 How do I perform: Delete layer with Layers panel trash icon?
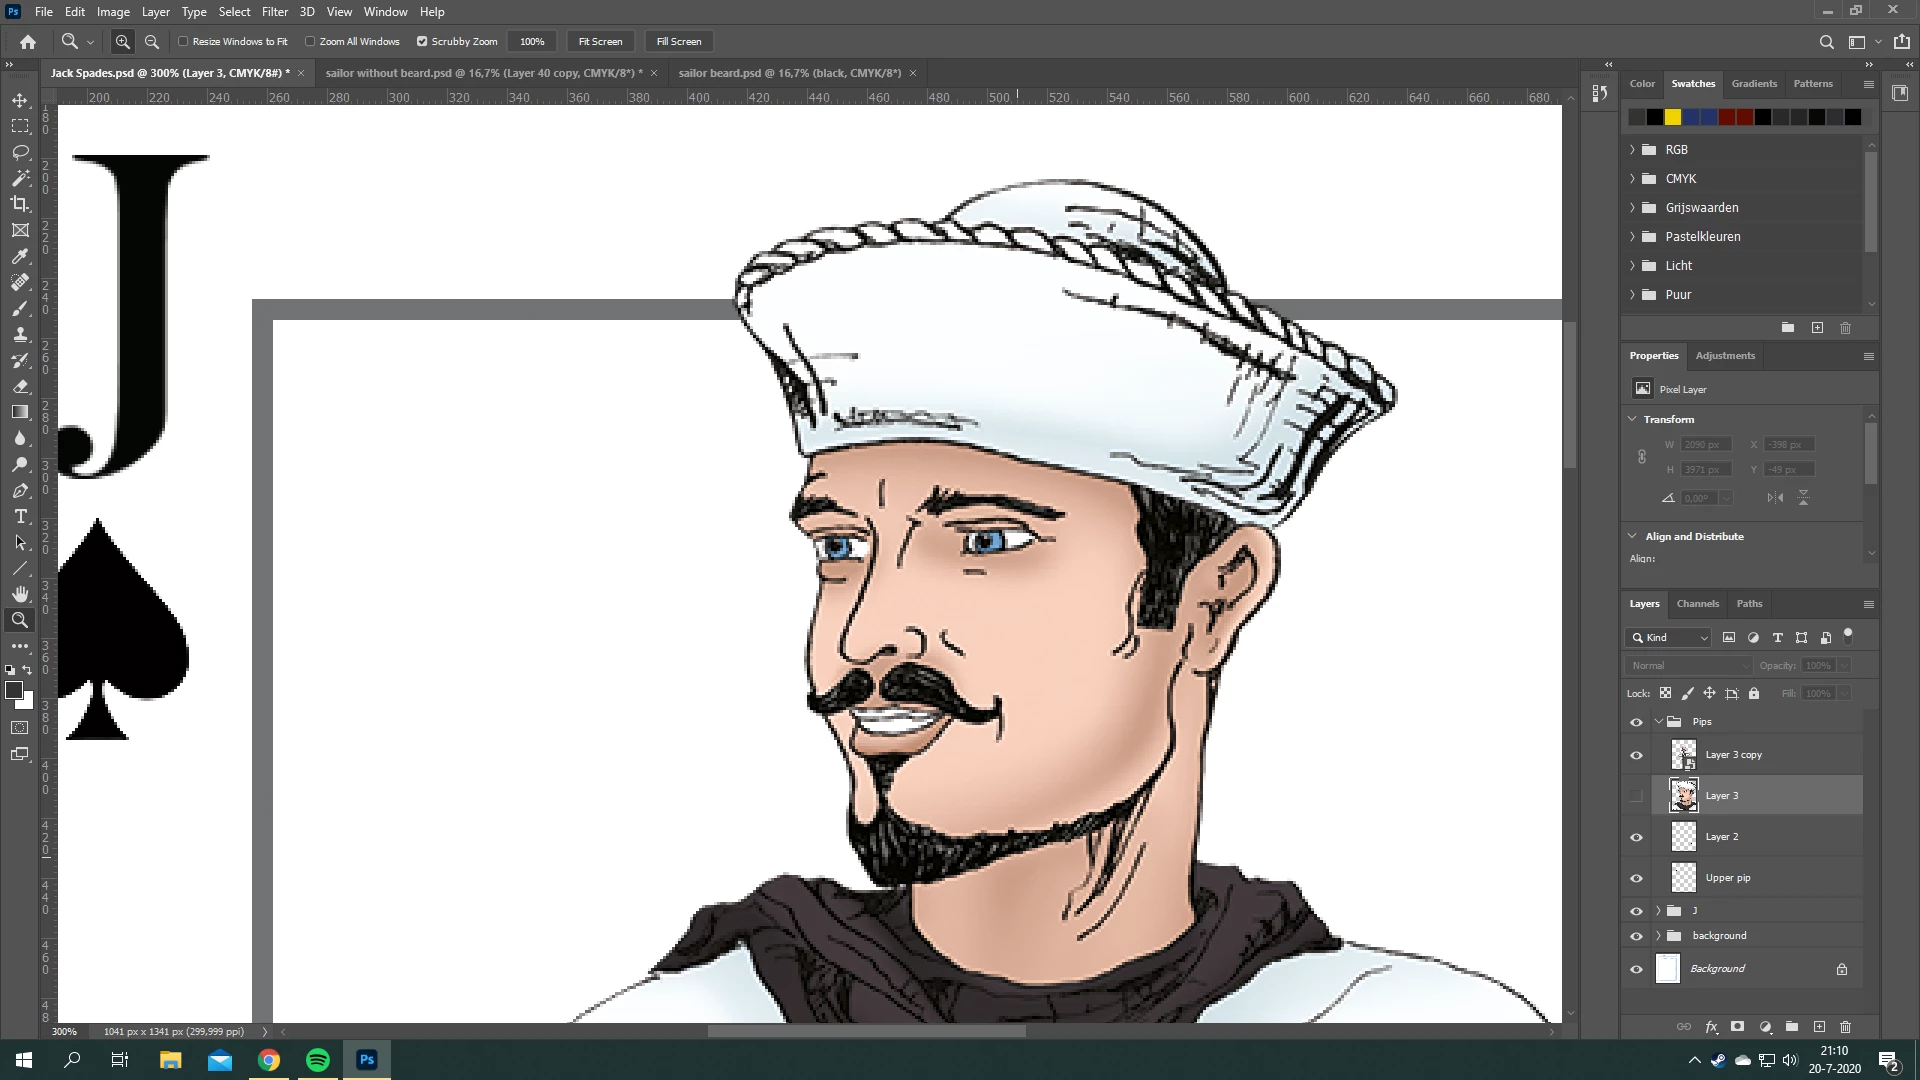[1846, 1027]
